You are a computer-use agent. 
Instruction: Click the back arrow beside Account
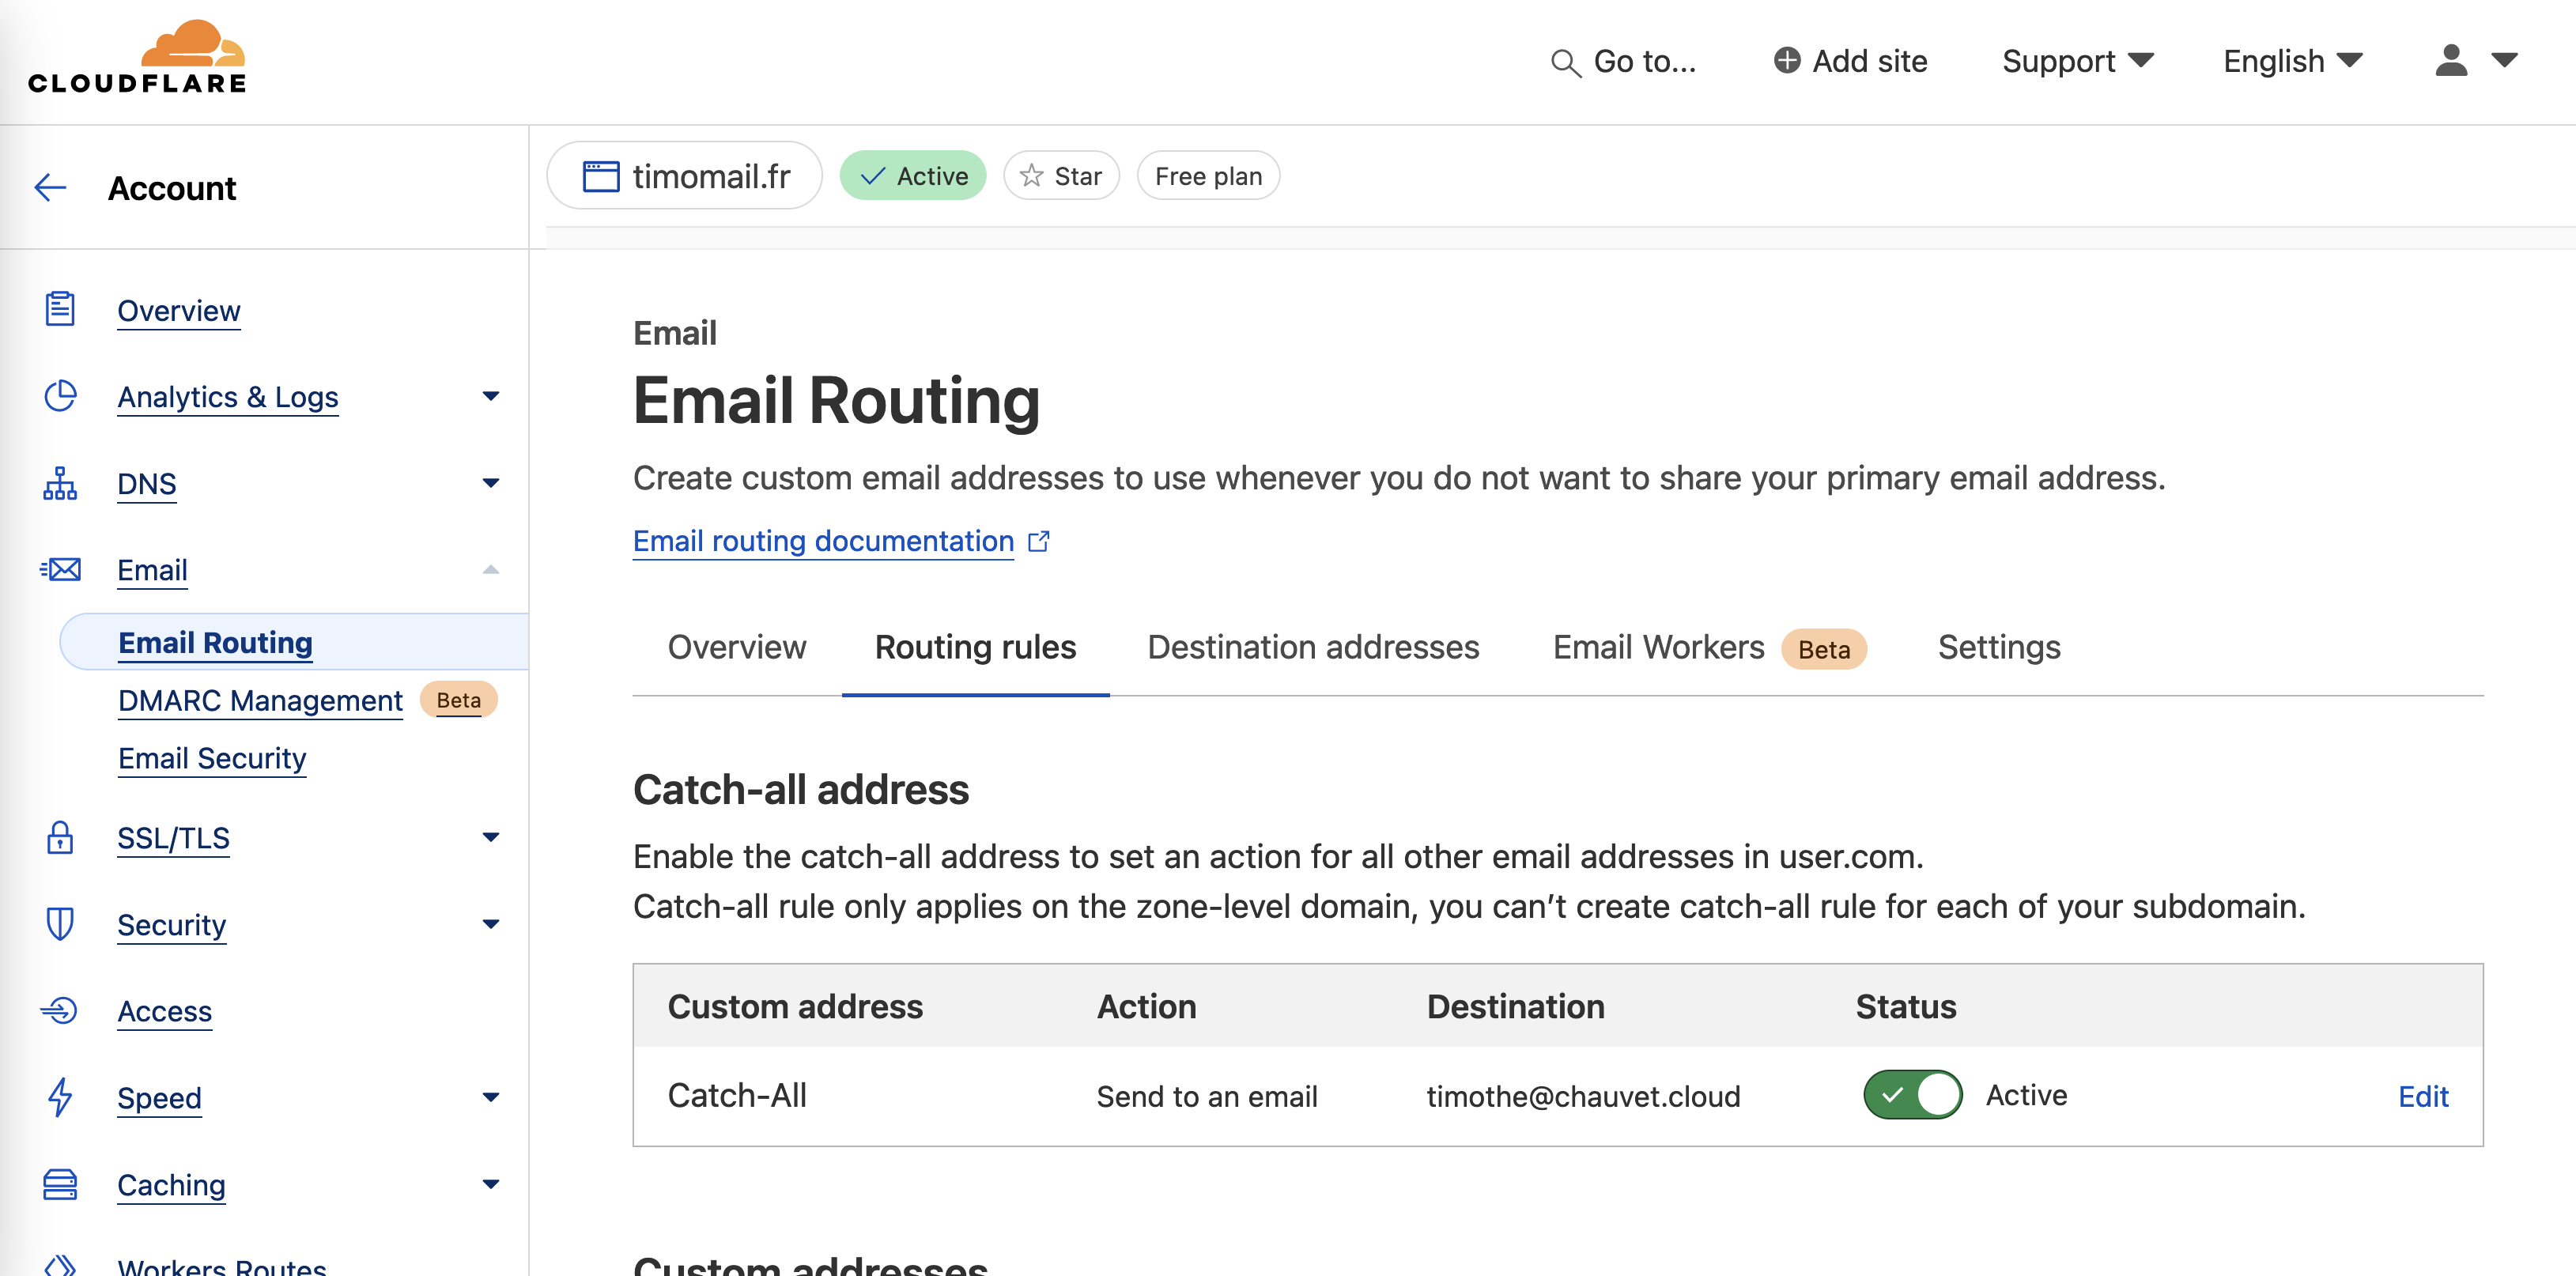point(50,187)
